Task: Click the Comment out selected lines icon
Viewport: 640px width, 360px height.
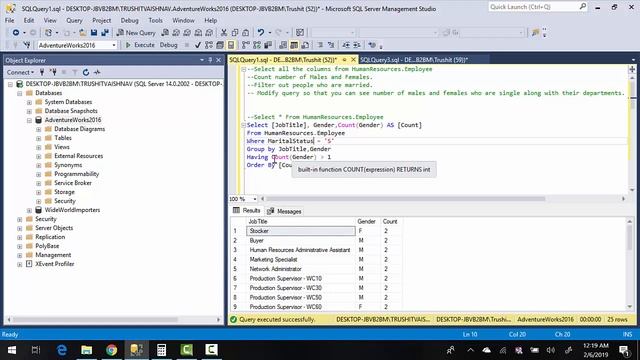Action: pyautogui.click(x=320, y=45)
